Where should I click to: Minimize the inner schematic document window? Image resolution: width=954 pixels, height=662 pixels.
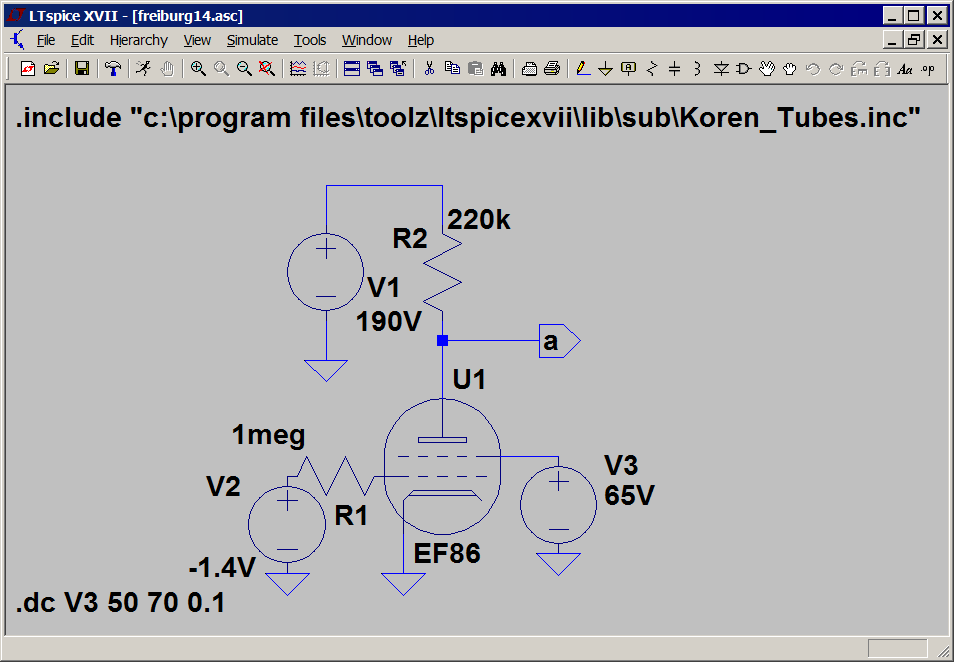tap(893, 40)
